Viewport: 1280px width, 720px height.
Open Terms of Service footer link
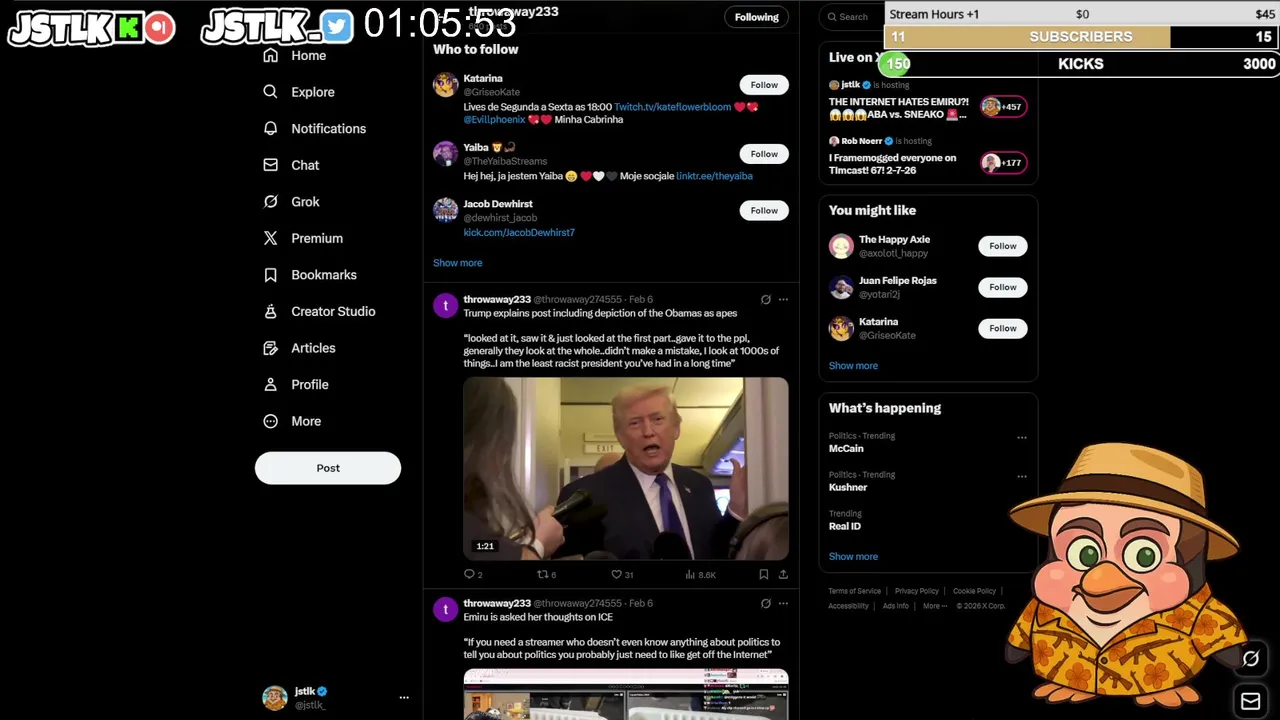tap(854, 591)
